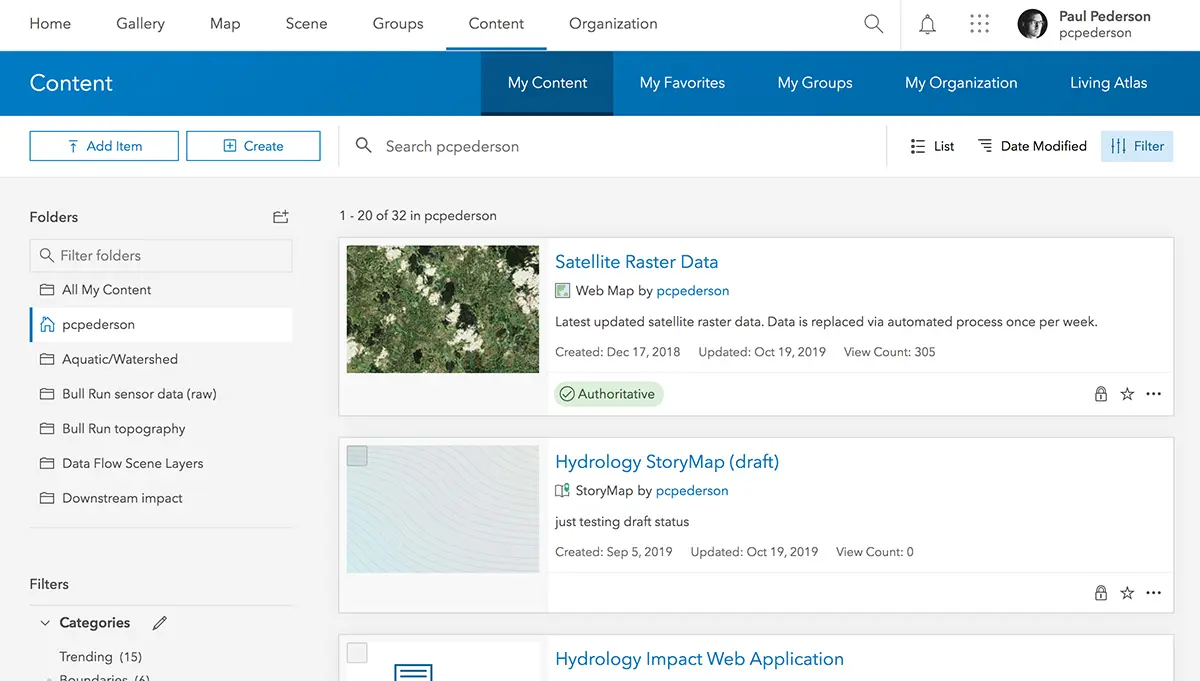Switch to the My Favorites tab
The width and height of the screenshot is (1200, 681).
pos(681,83)
